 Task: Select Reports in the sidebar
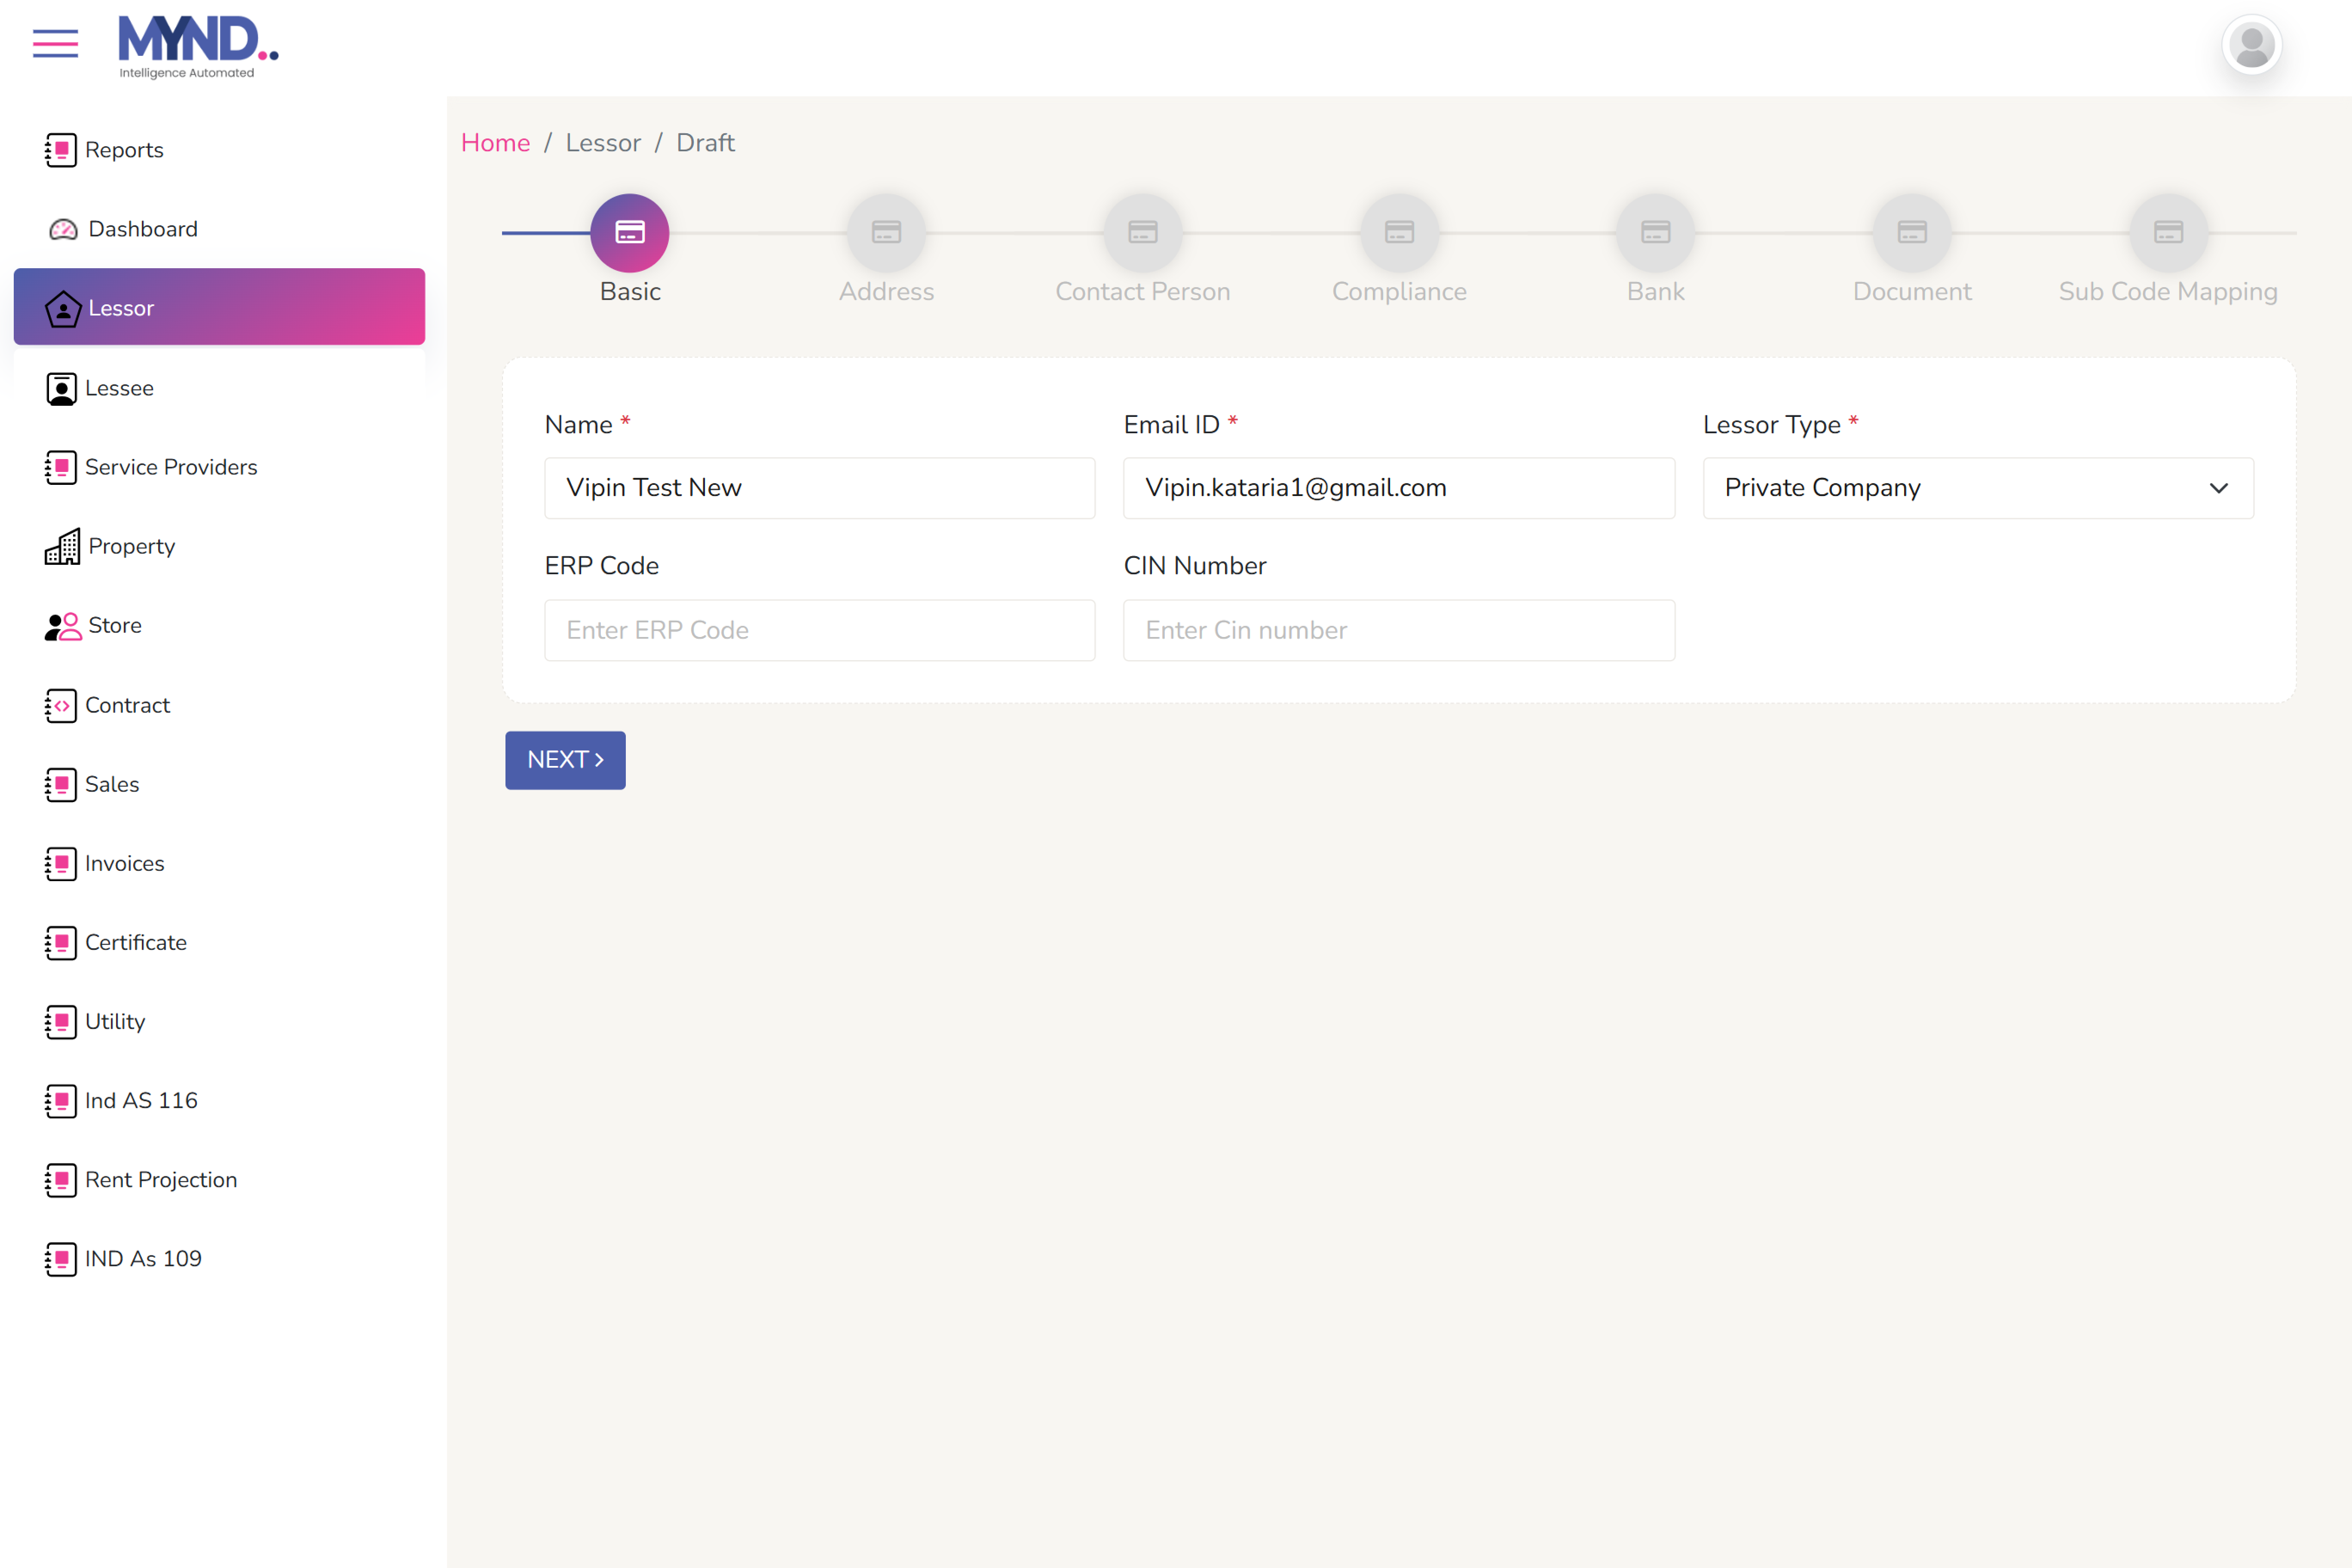pos(124,150)
